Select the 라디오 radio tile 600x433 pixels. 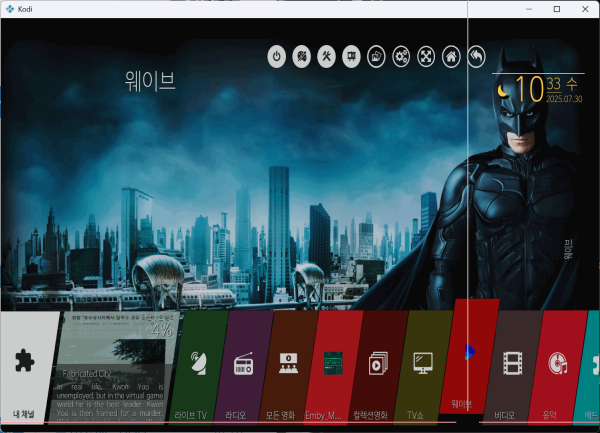click(244, 366)
